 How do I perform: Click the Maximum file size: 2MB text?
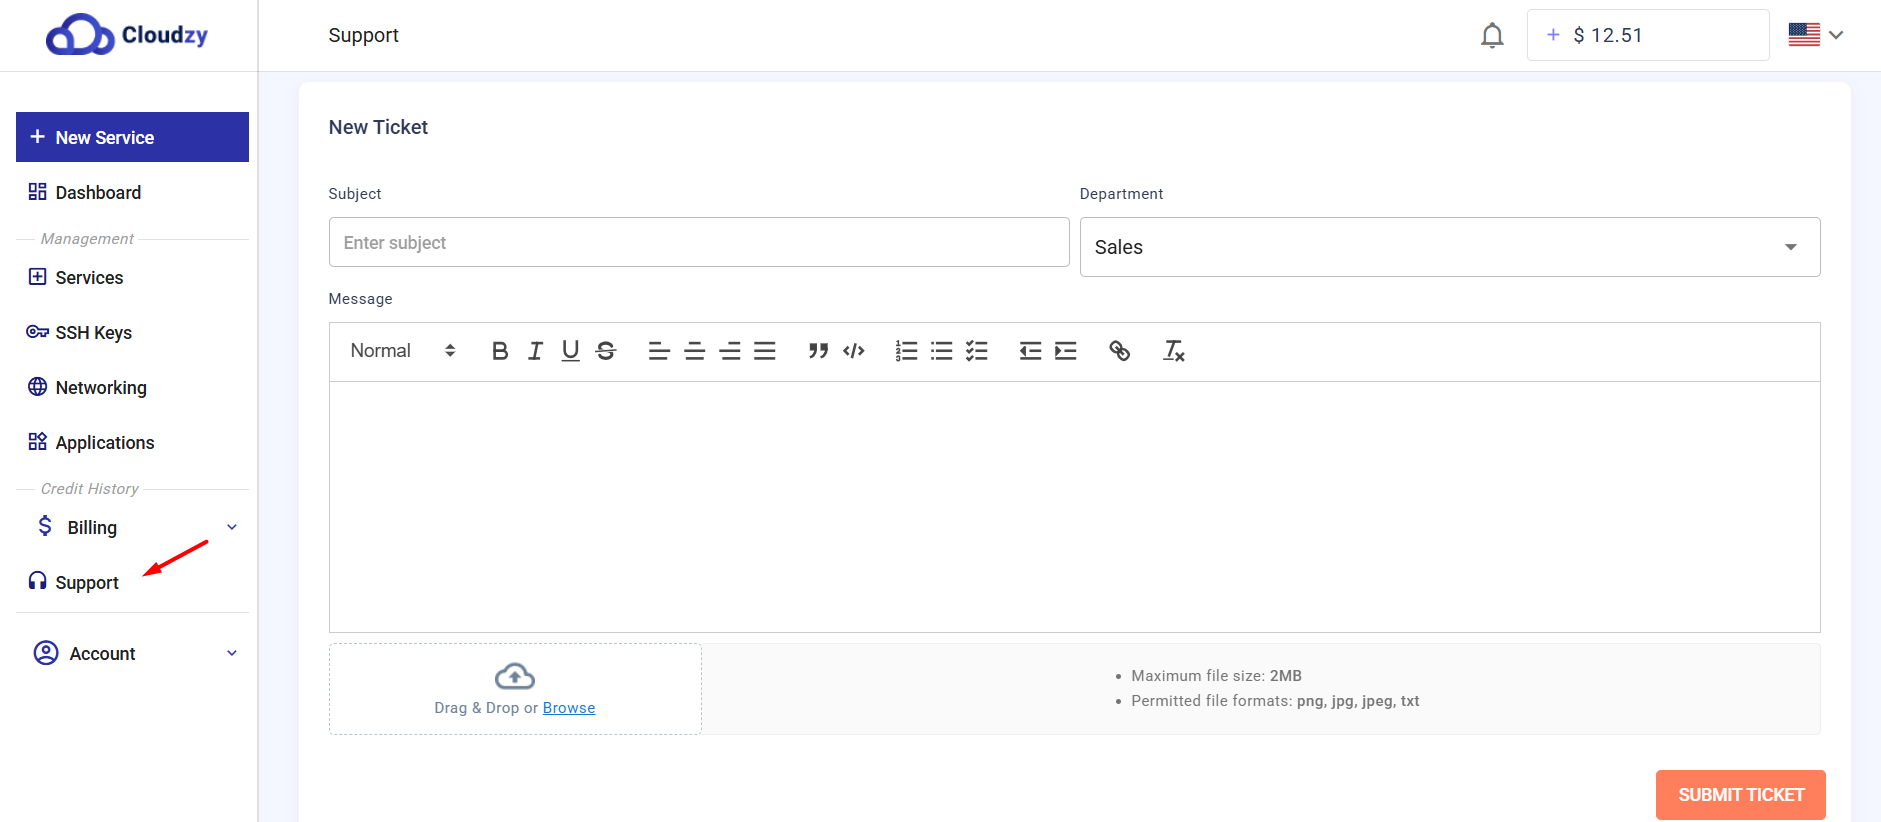click(1216, 676)
